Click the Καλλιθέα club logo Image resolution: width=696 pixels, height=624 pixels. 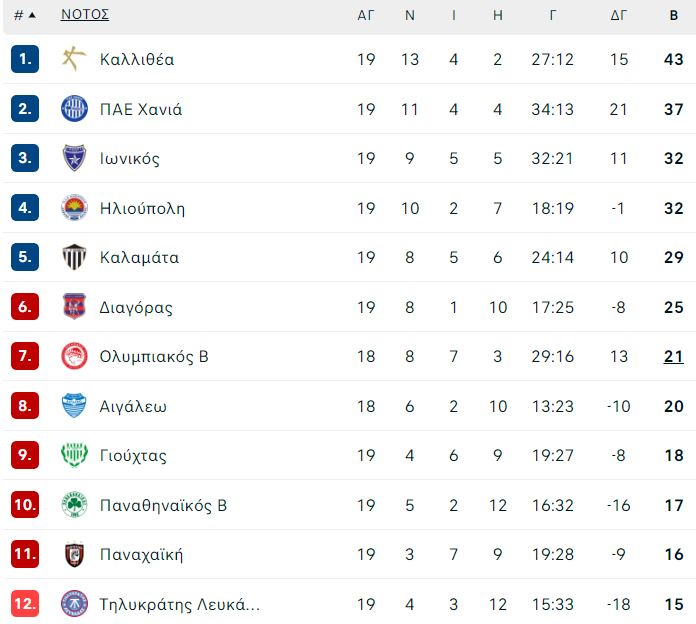(74, 59)
